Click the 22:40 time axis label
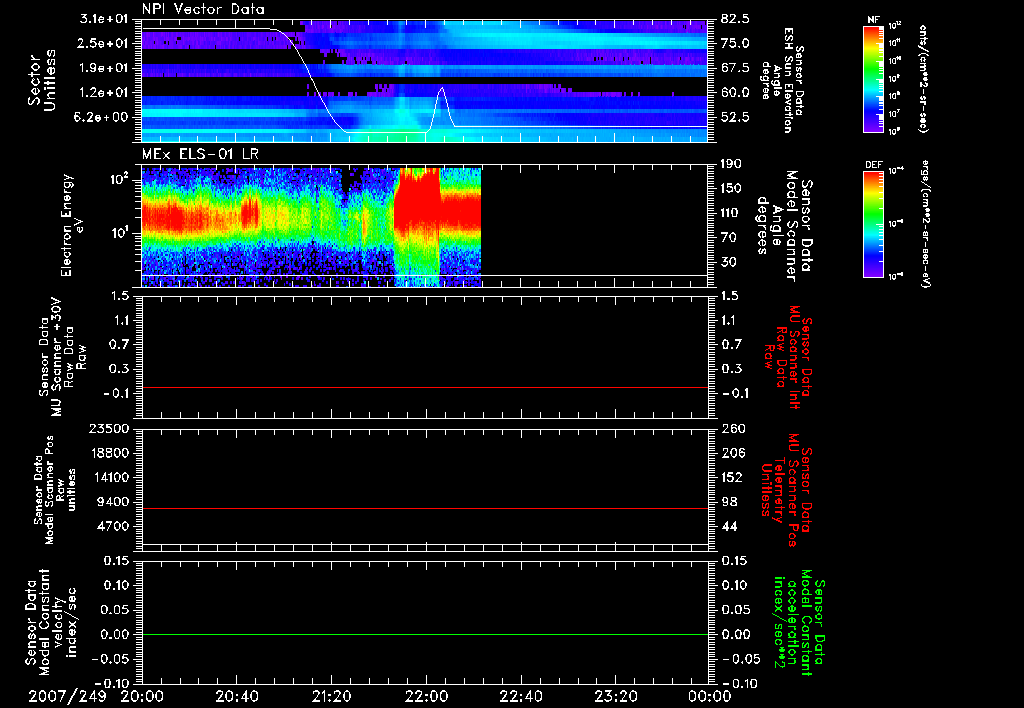The height and width of the screenshot is (708, 1024). [520, 696]
